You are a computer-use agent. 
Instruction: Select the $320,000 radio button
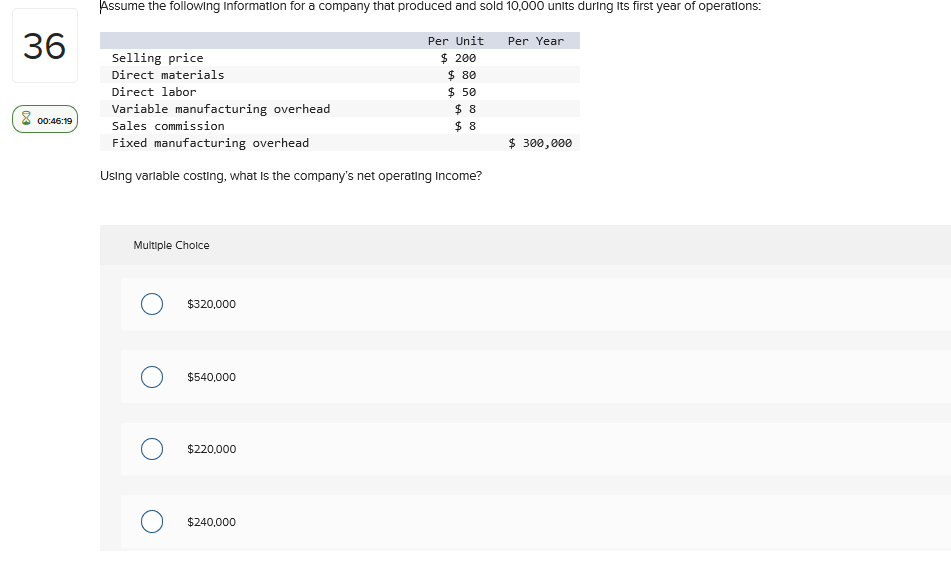(152, 304)
